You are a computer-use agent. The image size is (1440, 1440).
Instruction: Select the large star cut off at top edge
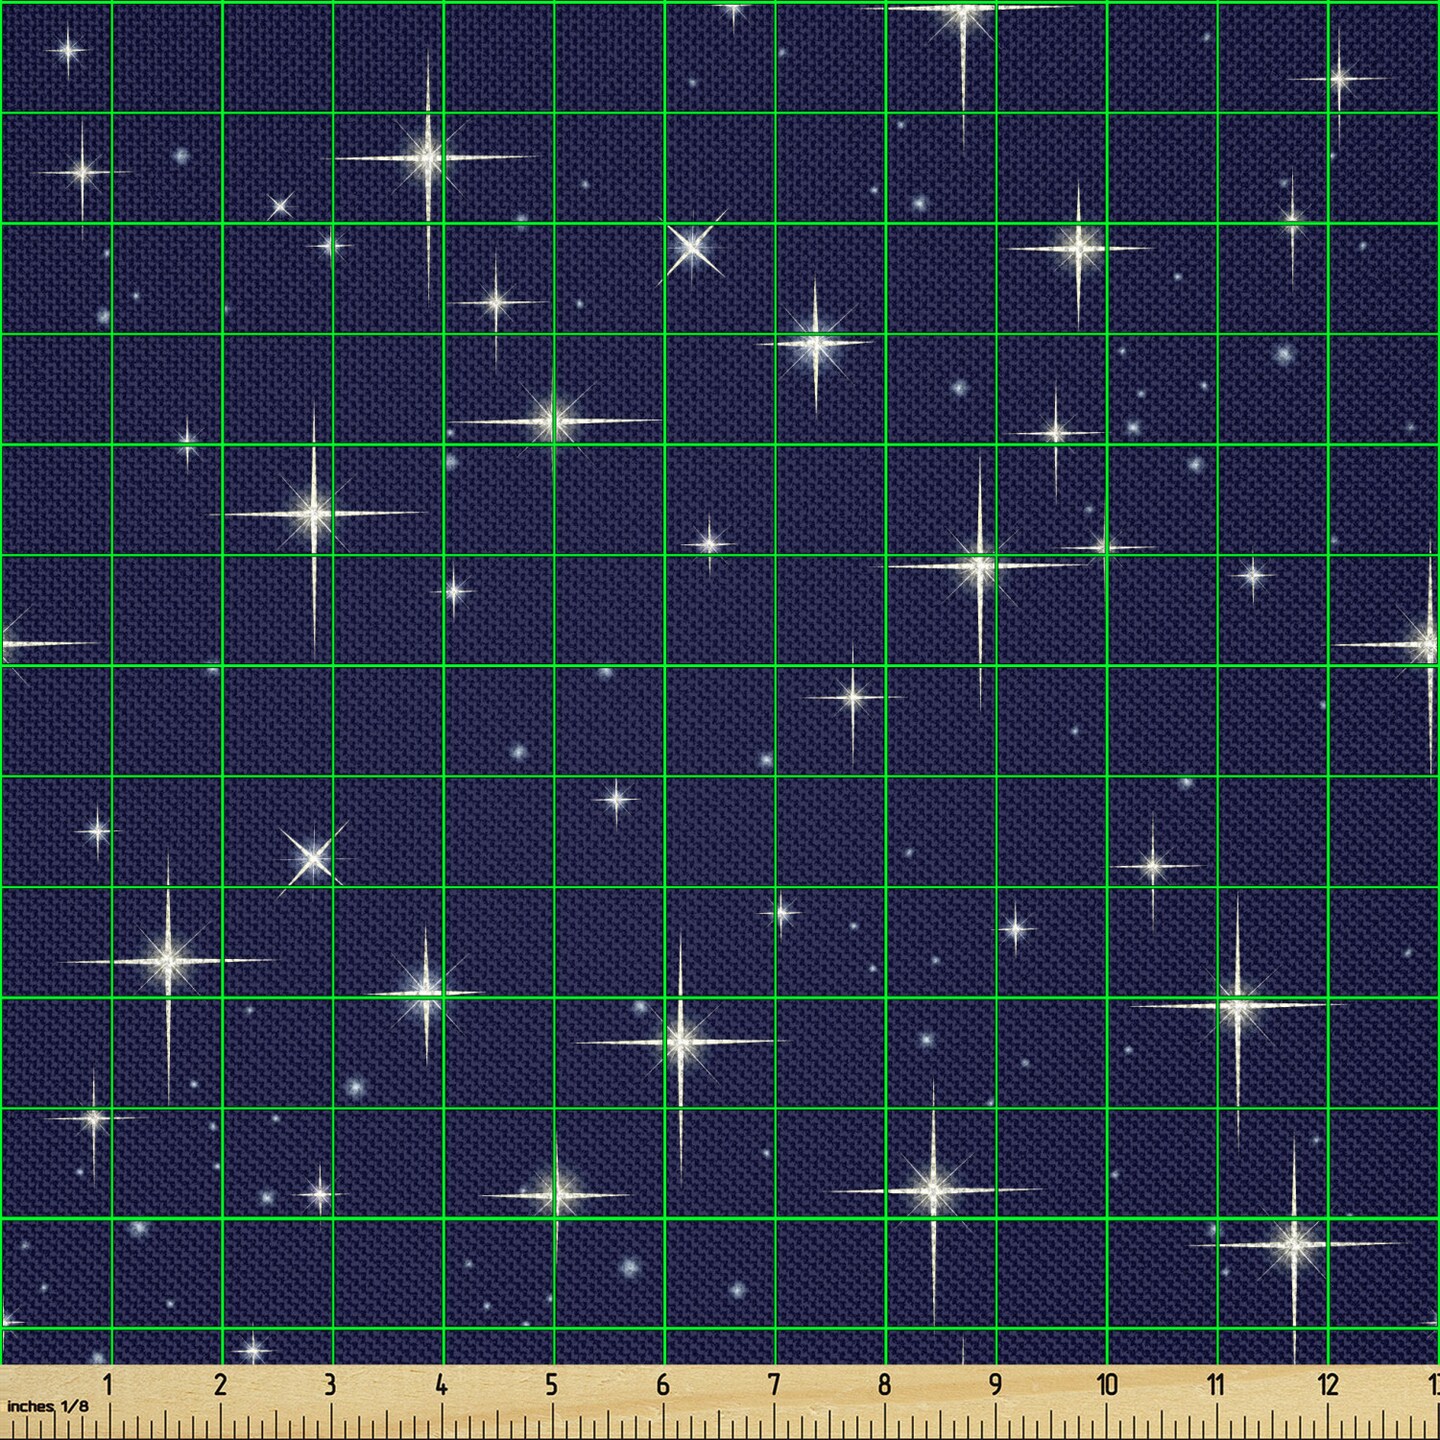point(964,12)
